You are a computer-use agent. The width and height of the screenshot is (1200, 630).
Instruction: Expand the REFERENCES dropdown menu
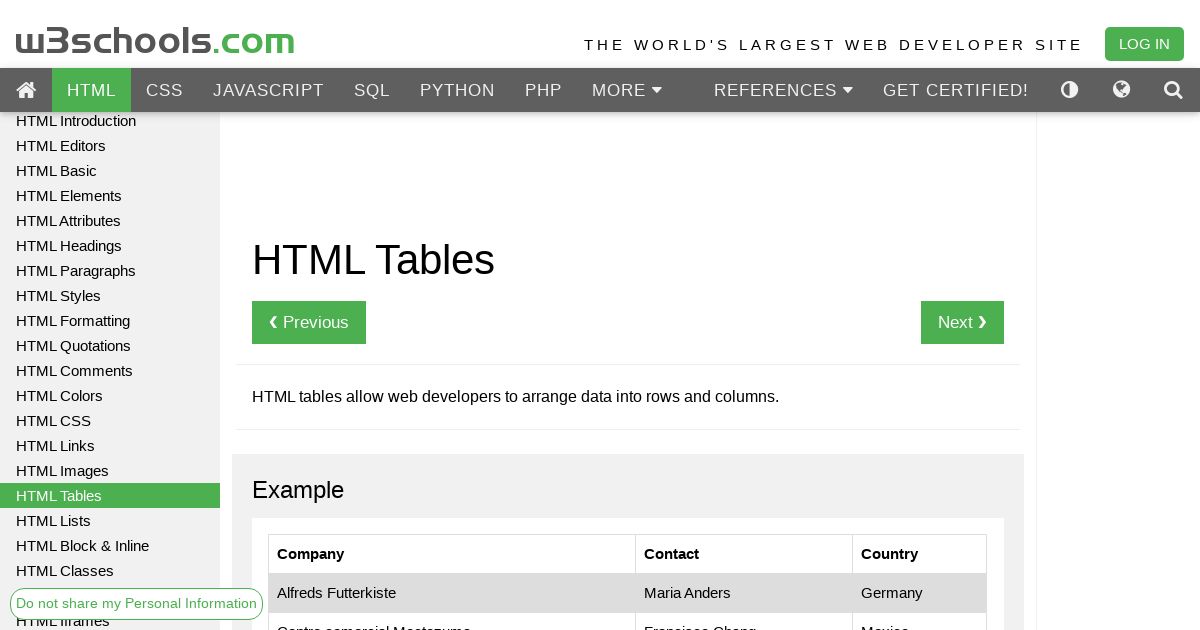[783, 90]
